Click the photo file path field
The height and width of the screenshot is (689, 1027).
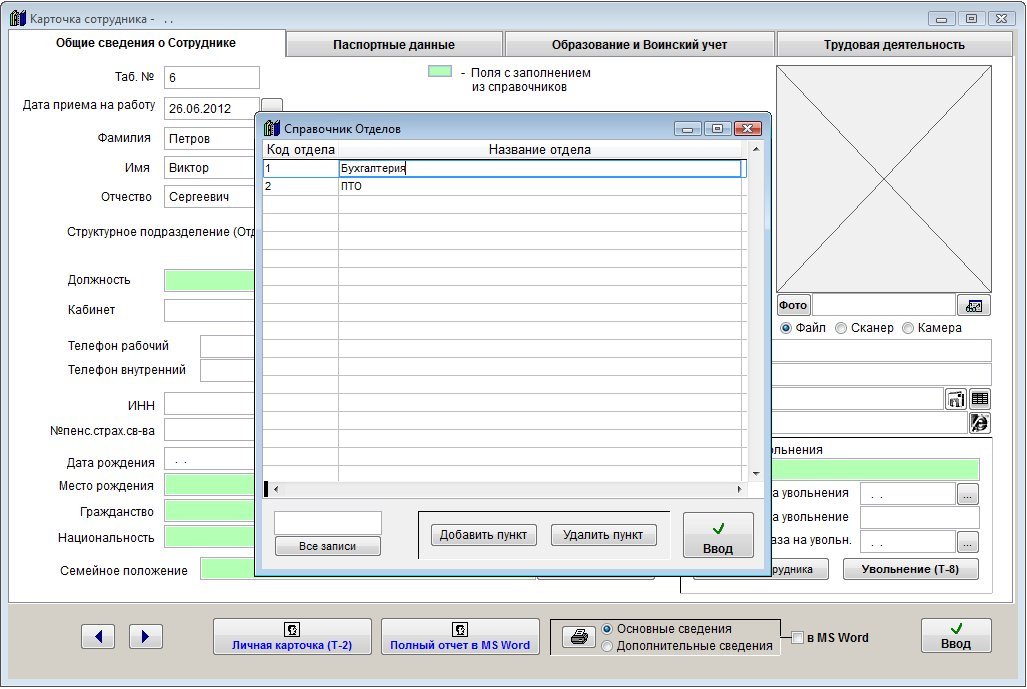click(884, 305)
